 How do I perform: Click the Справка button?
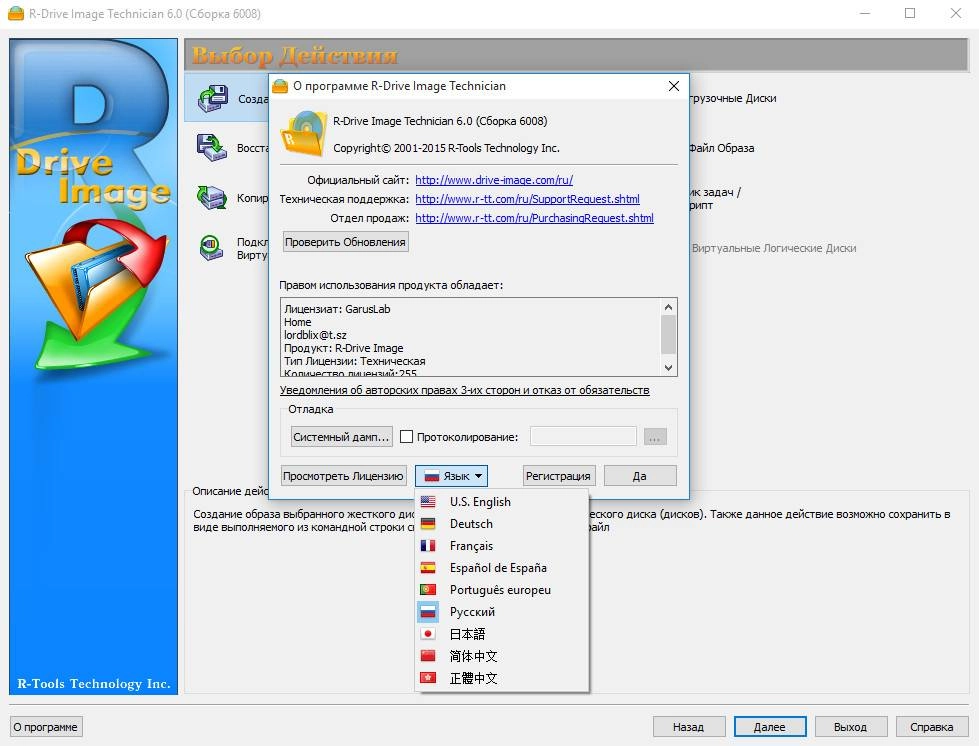(x=932, y=727)
